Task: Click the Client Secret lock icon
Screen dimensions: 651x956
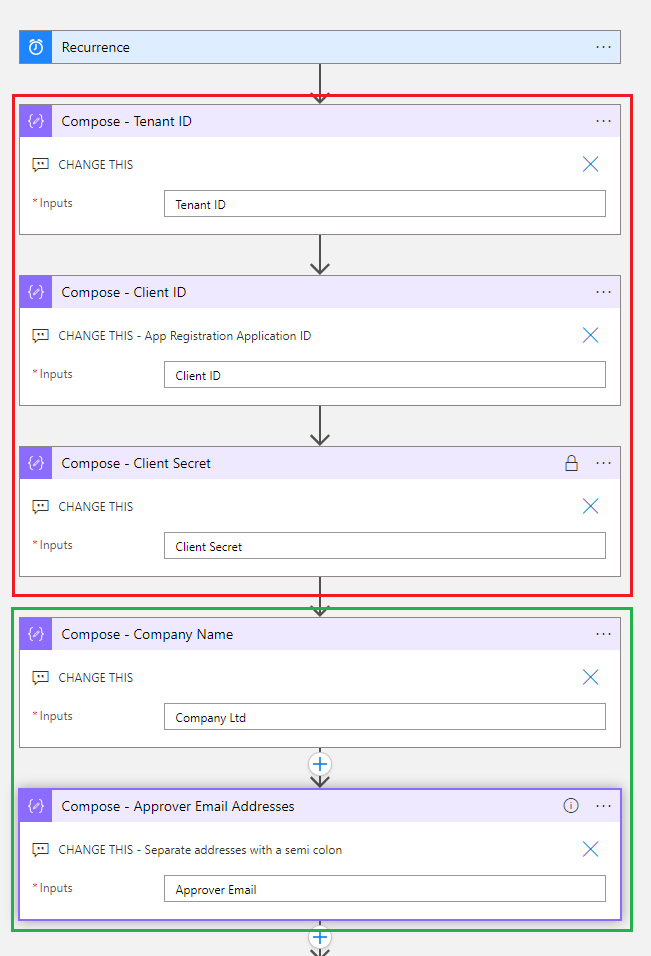Action: pos(571,463)
